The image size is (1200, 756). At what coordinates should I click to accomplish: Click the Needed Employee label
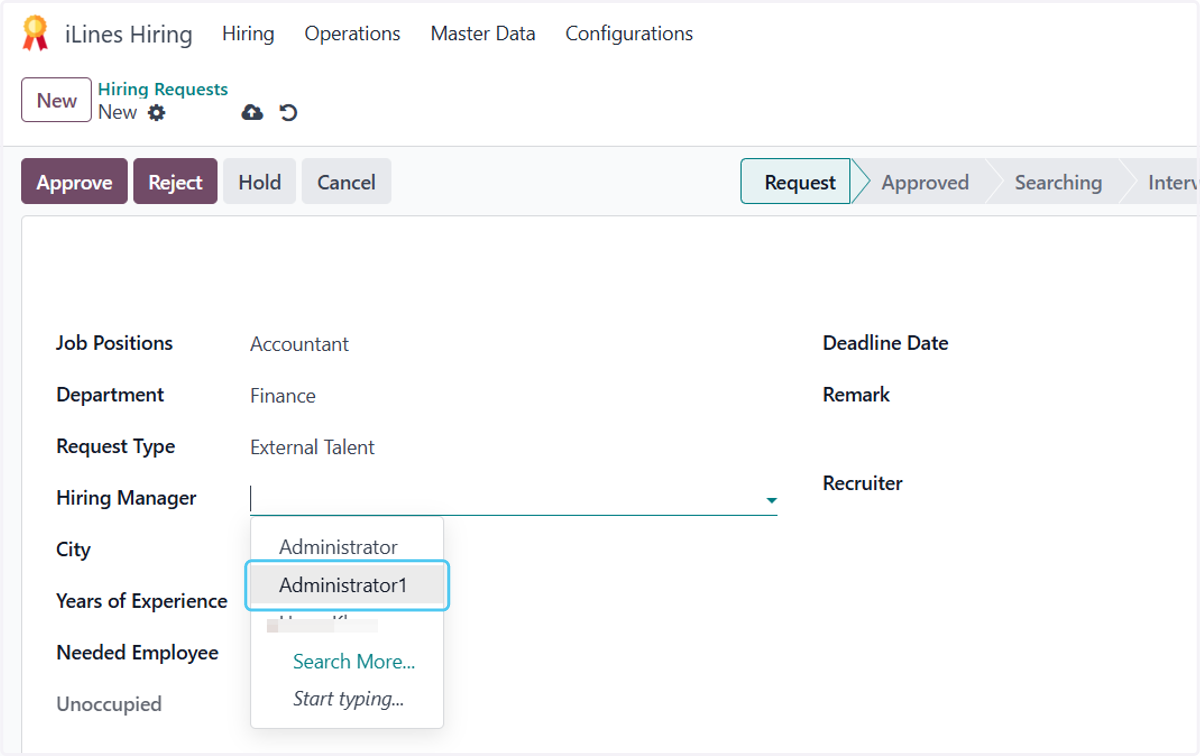[137, 652]
